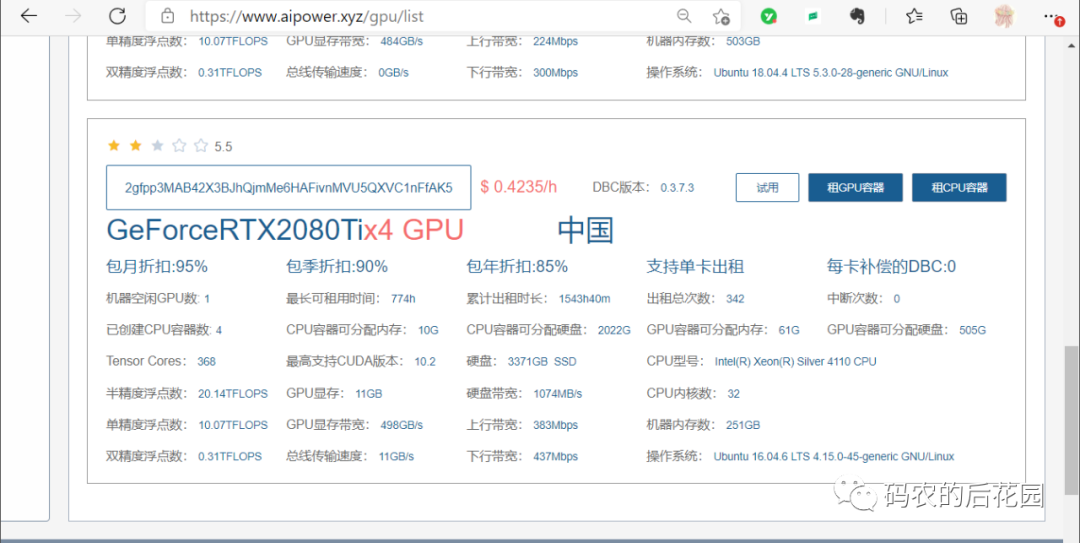Click upper card download bandwidth 300Mbps

tap(556, 72)
